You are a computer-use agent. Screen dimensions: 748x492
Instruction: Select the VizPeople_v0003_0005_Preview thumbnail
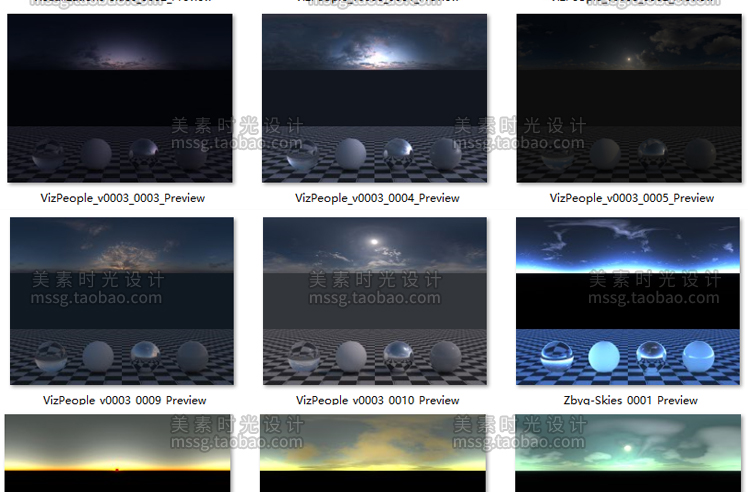click(629, 98)
